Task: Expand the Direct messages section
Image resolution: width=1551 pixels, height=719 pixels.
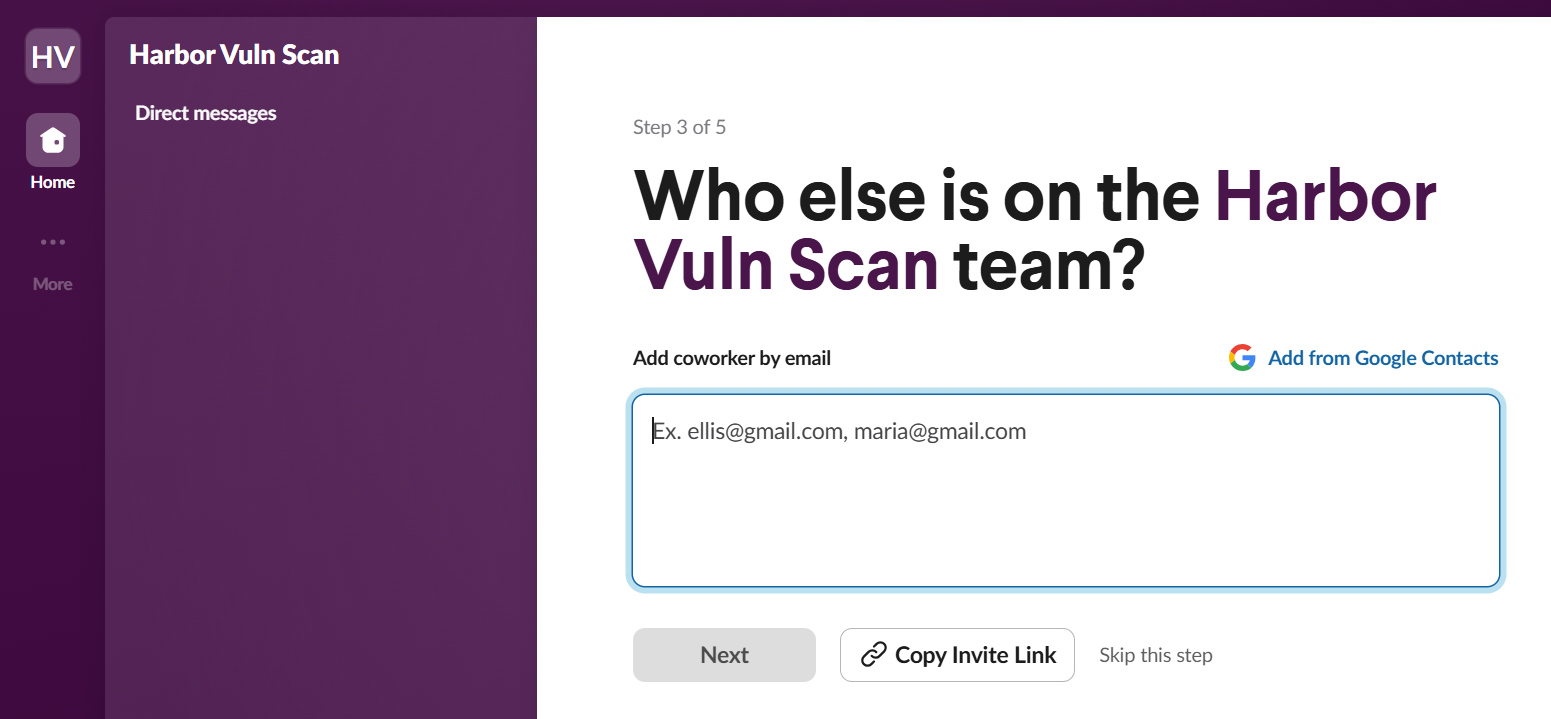Action: pyautogui.click(x=206, y=113)
